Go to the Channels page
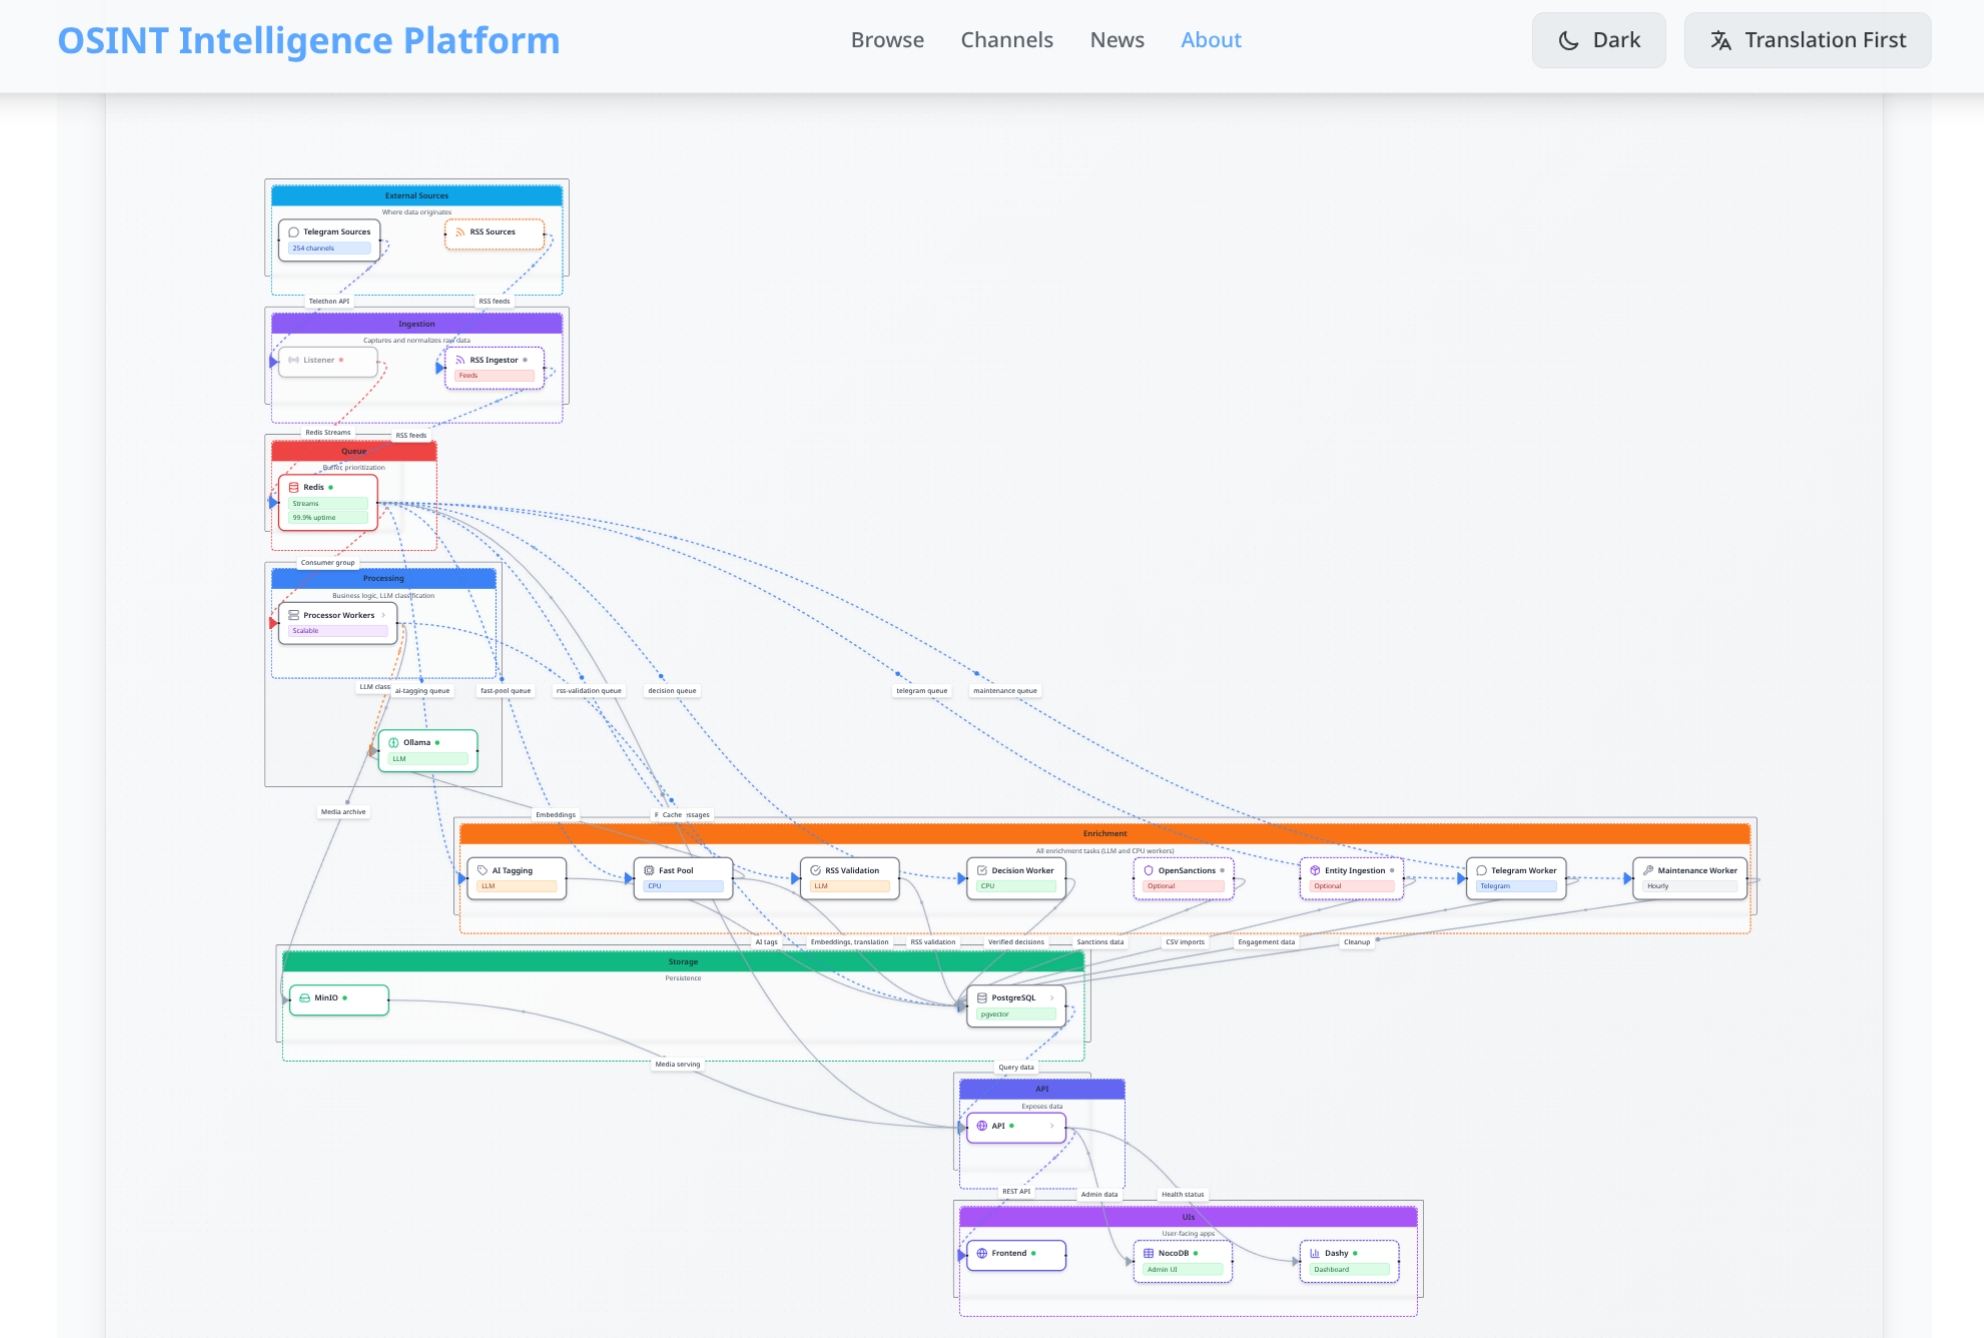The image size is (1984, 1338). (1006, 40)
